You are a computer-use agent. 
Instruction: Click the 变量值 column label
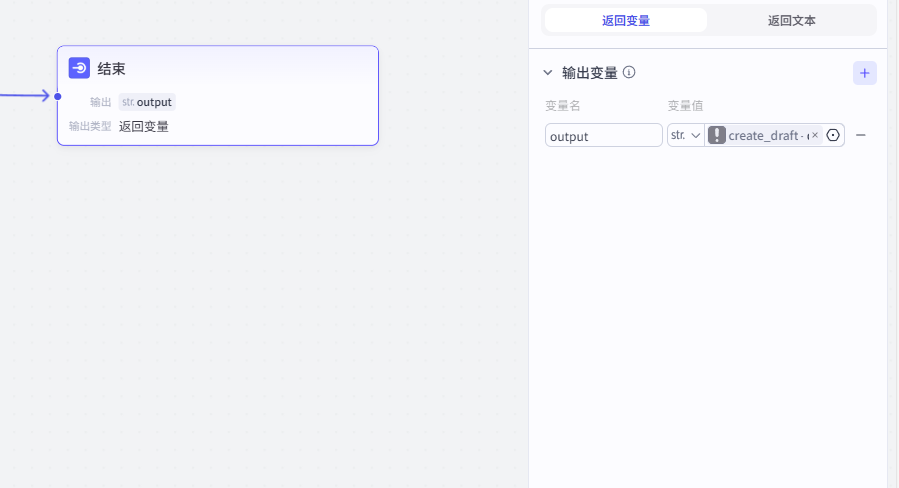pyautogui.click(x=685, y=106)
